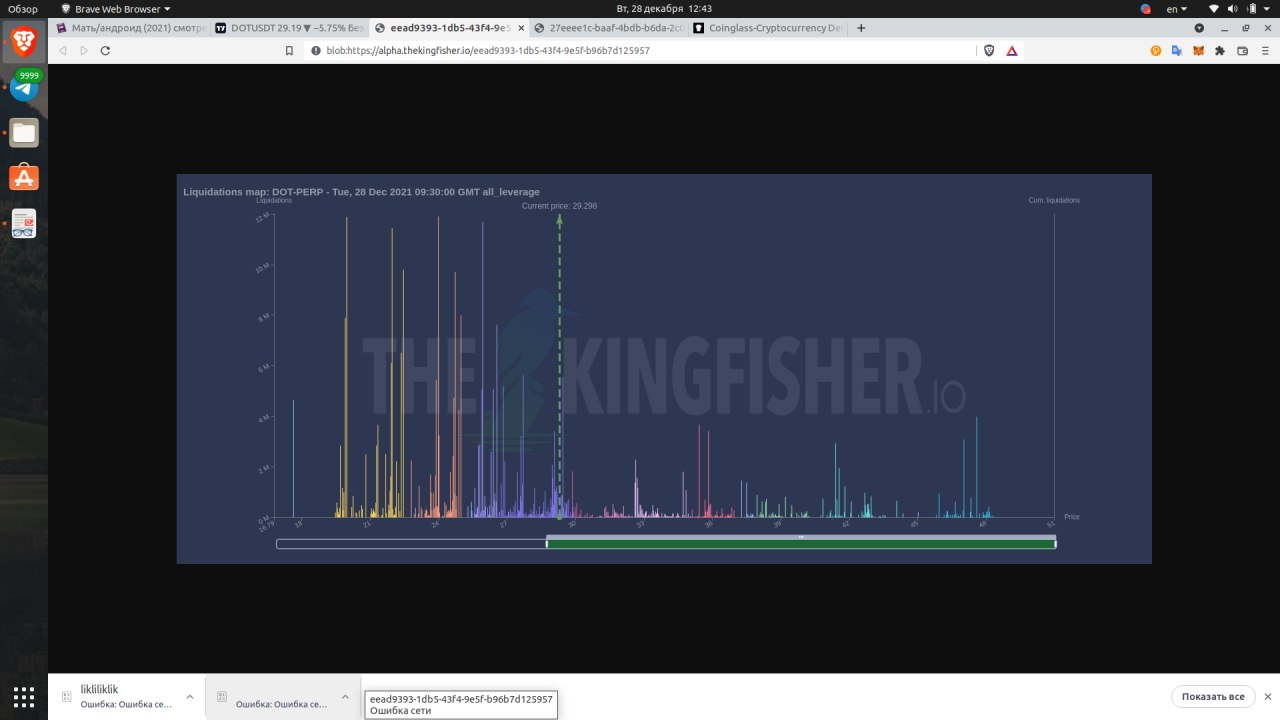1280x720 pixels.
Task: Expand Brave Web Browser app menu
Action: 115,8
